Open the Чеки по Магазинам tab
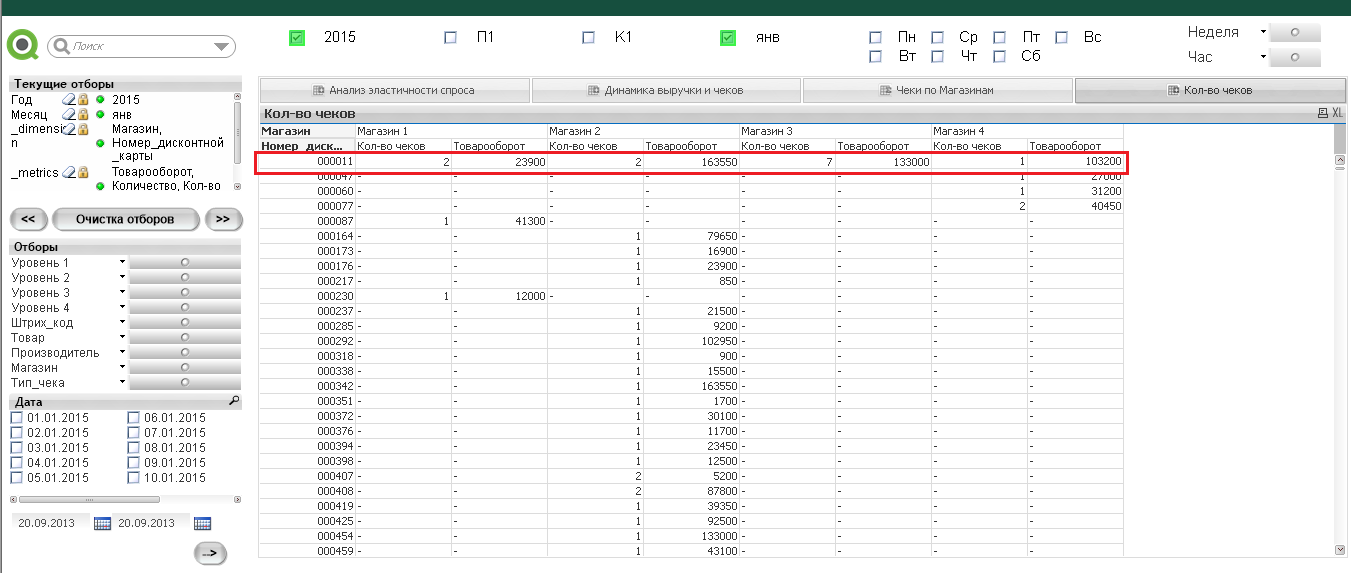This screenshot has height=573, width=1354. point(937,90)
